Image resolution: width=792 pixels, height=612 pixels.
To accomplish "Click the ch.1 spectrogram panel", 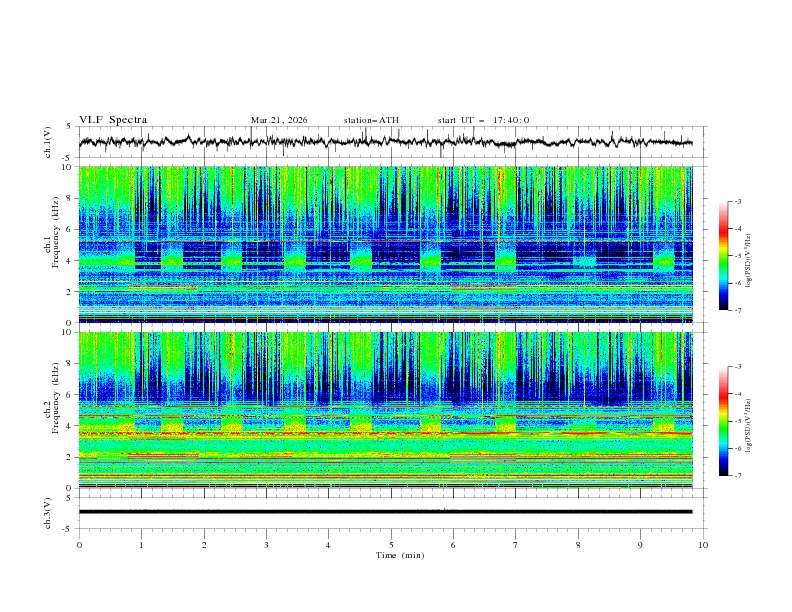I will point(385,244).
